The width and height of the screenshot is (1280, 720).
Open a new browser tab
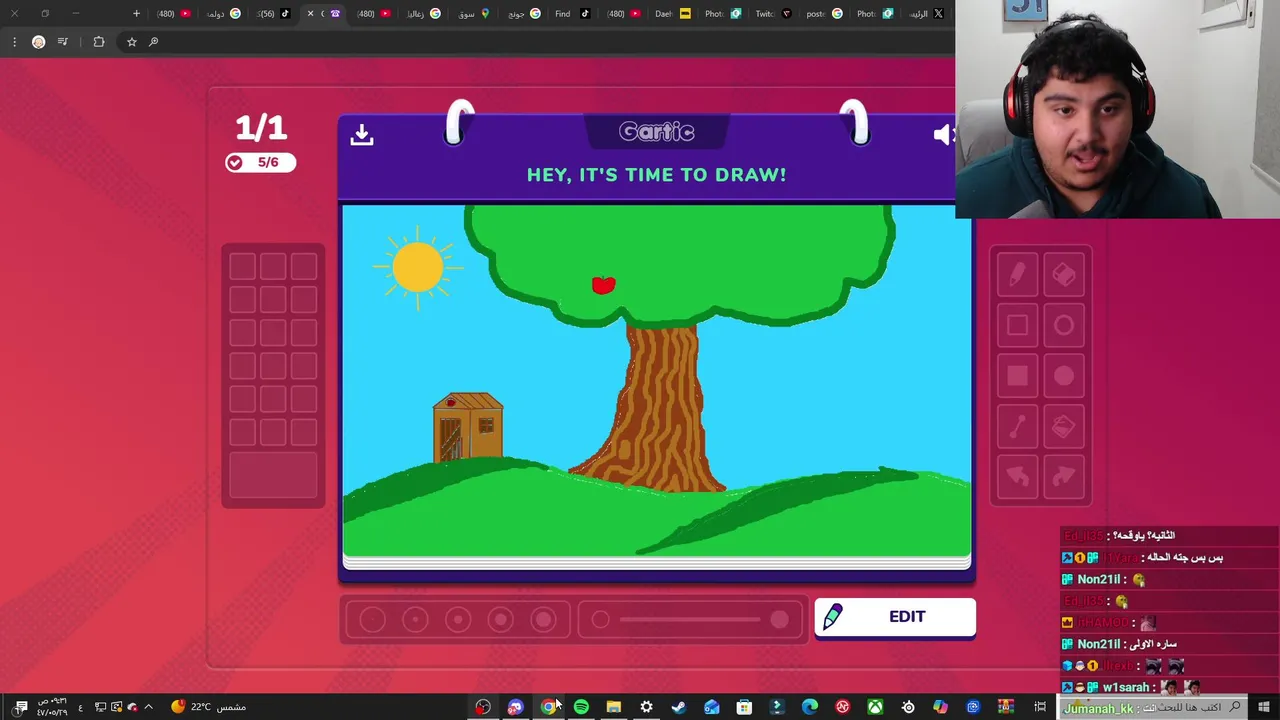tap(136, 14)
